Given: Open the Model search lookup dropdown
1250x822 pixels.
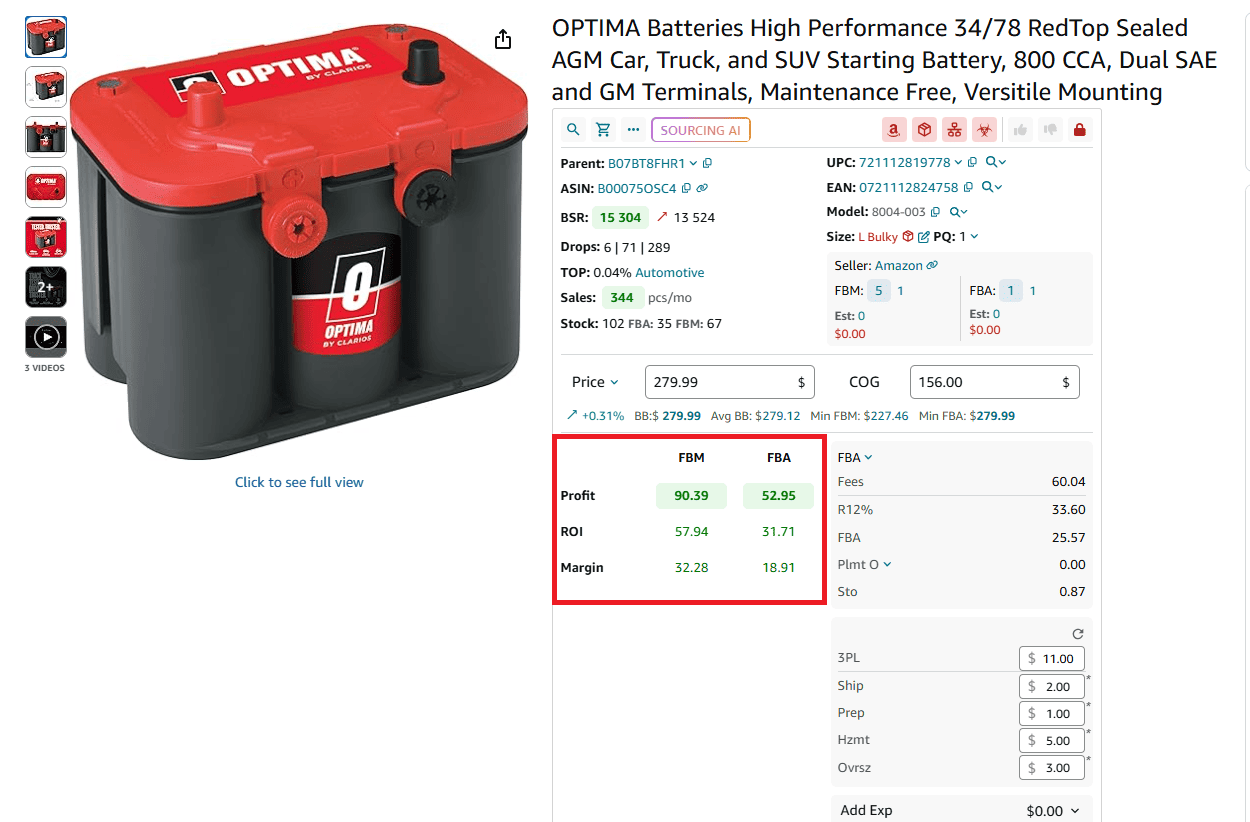Looking at the screenshot, I should (959, 212).
